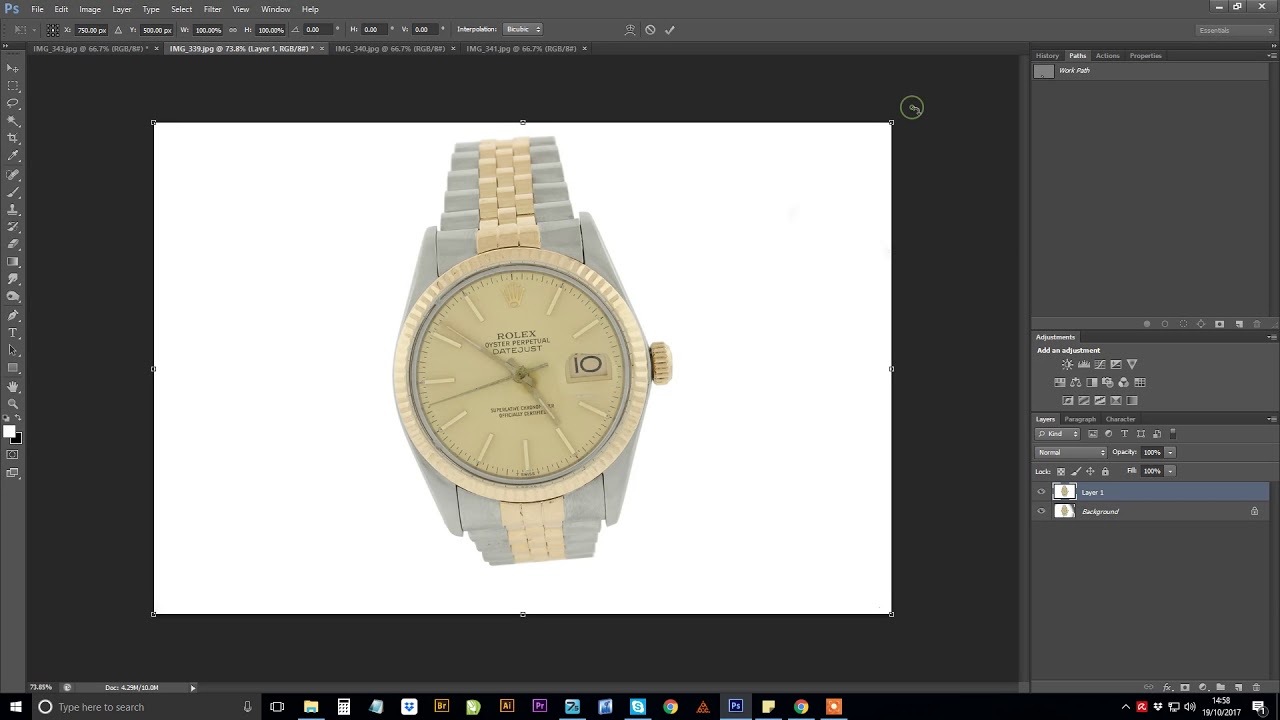Select the Eyedropper tool
Viewport: 1280px width, 720px height.
(x=13, y=156)
